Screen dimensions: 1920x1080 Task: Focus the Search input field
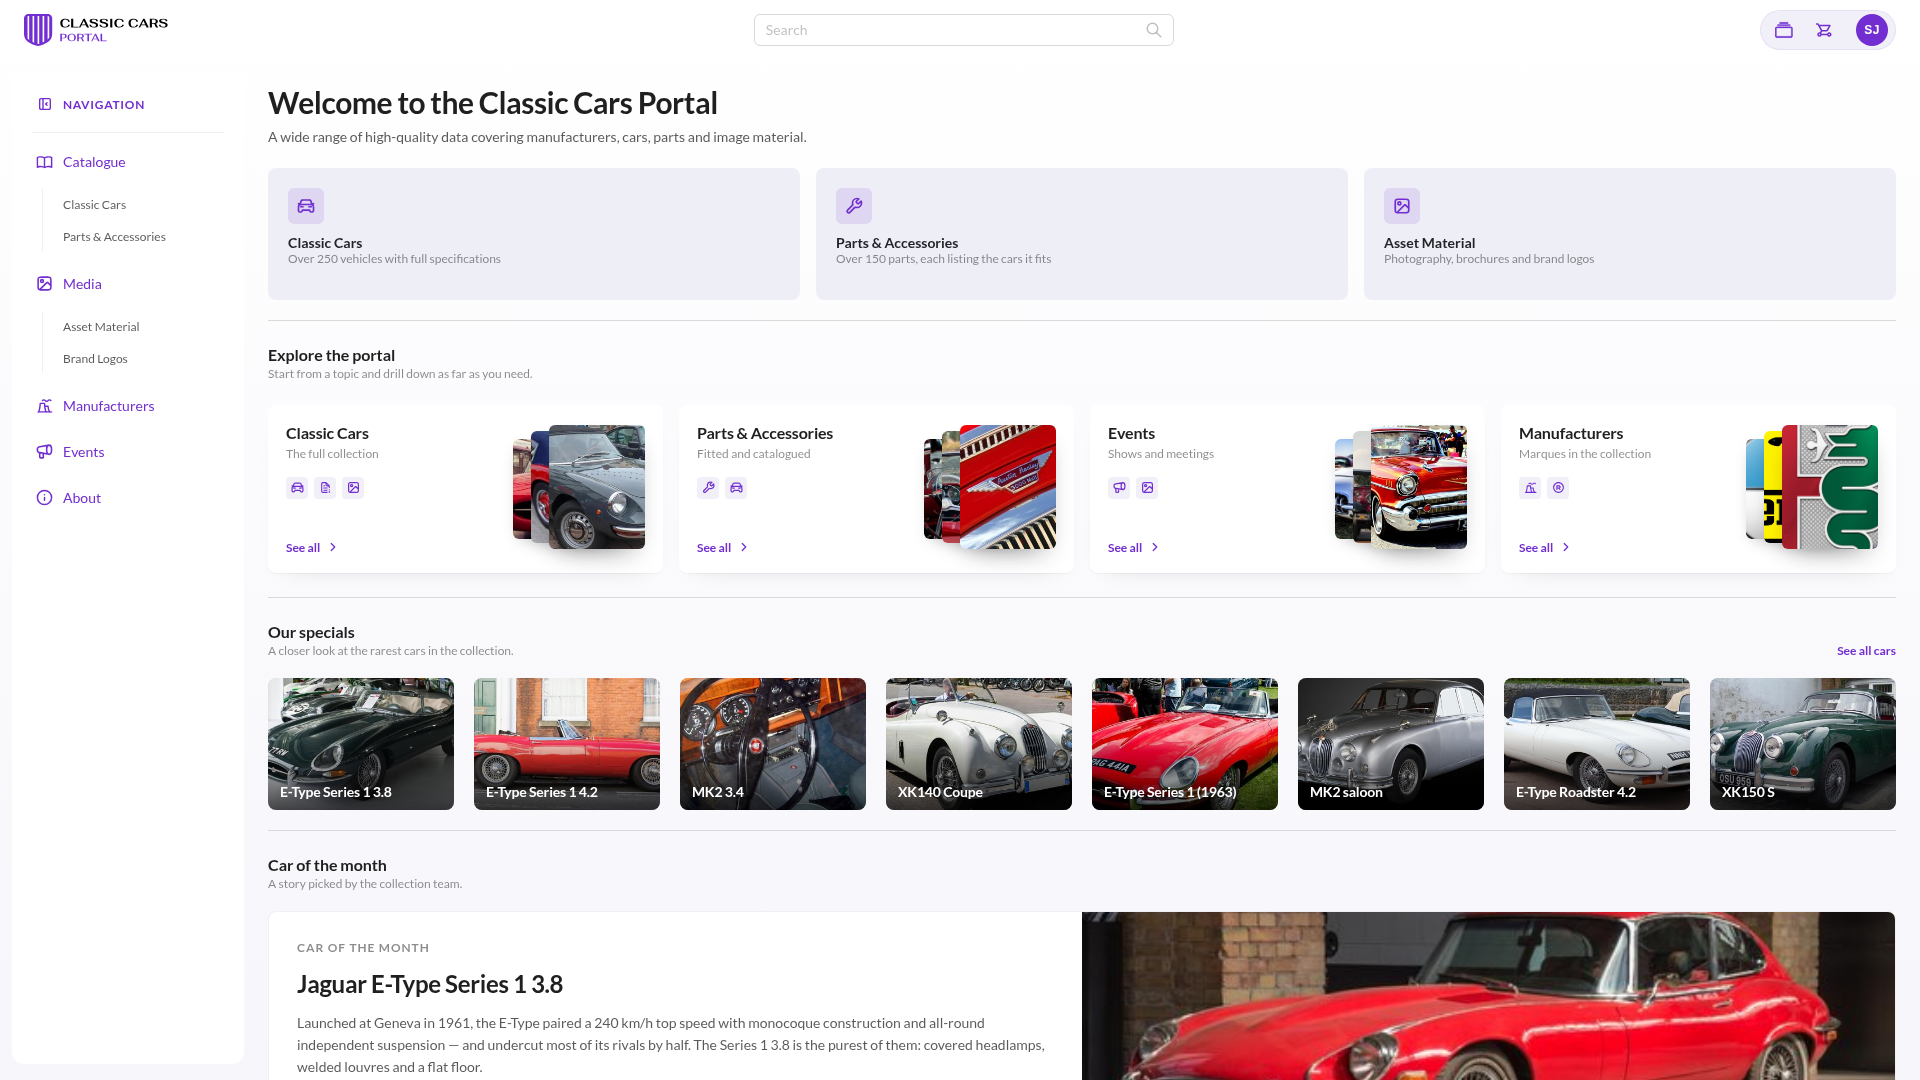pyautogui.click(x=963, y=30)
